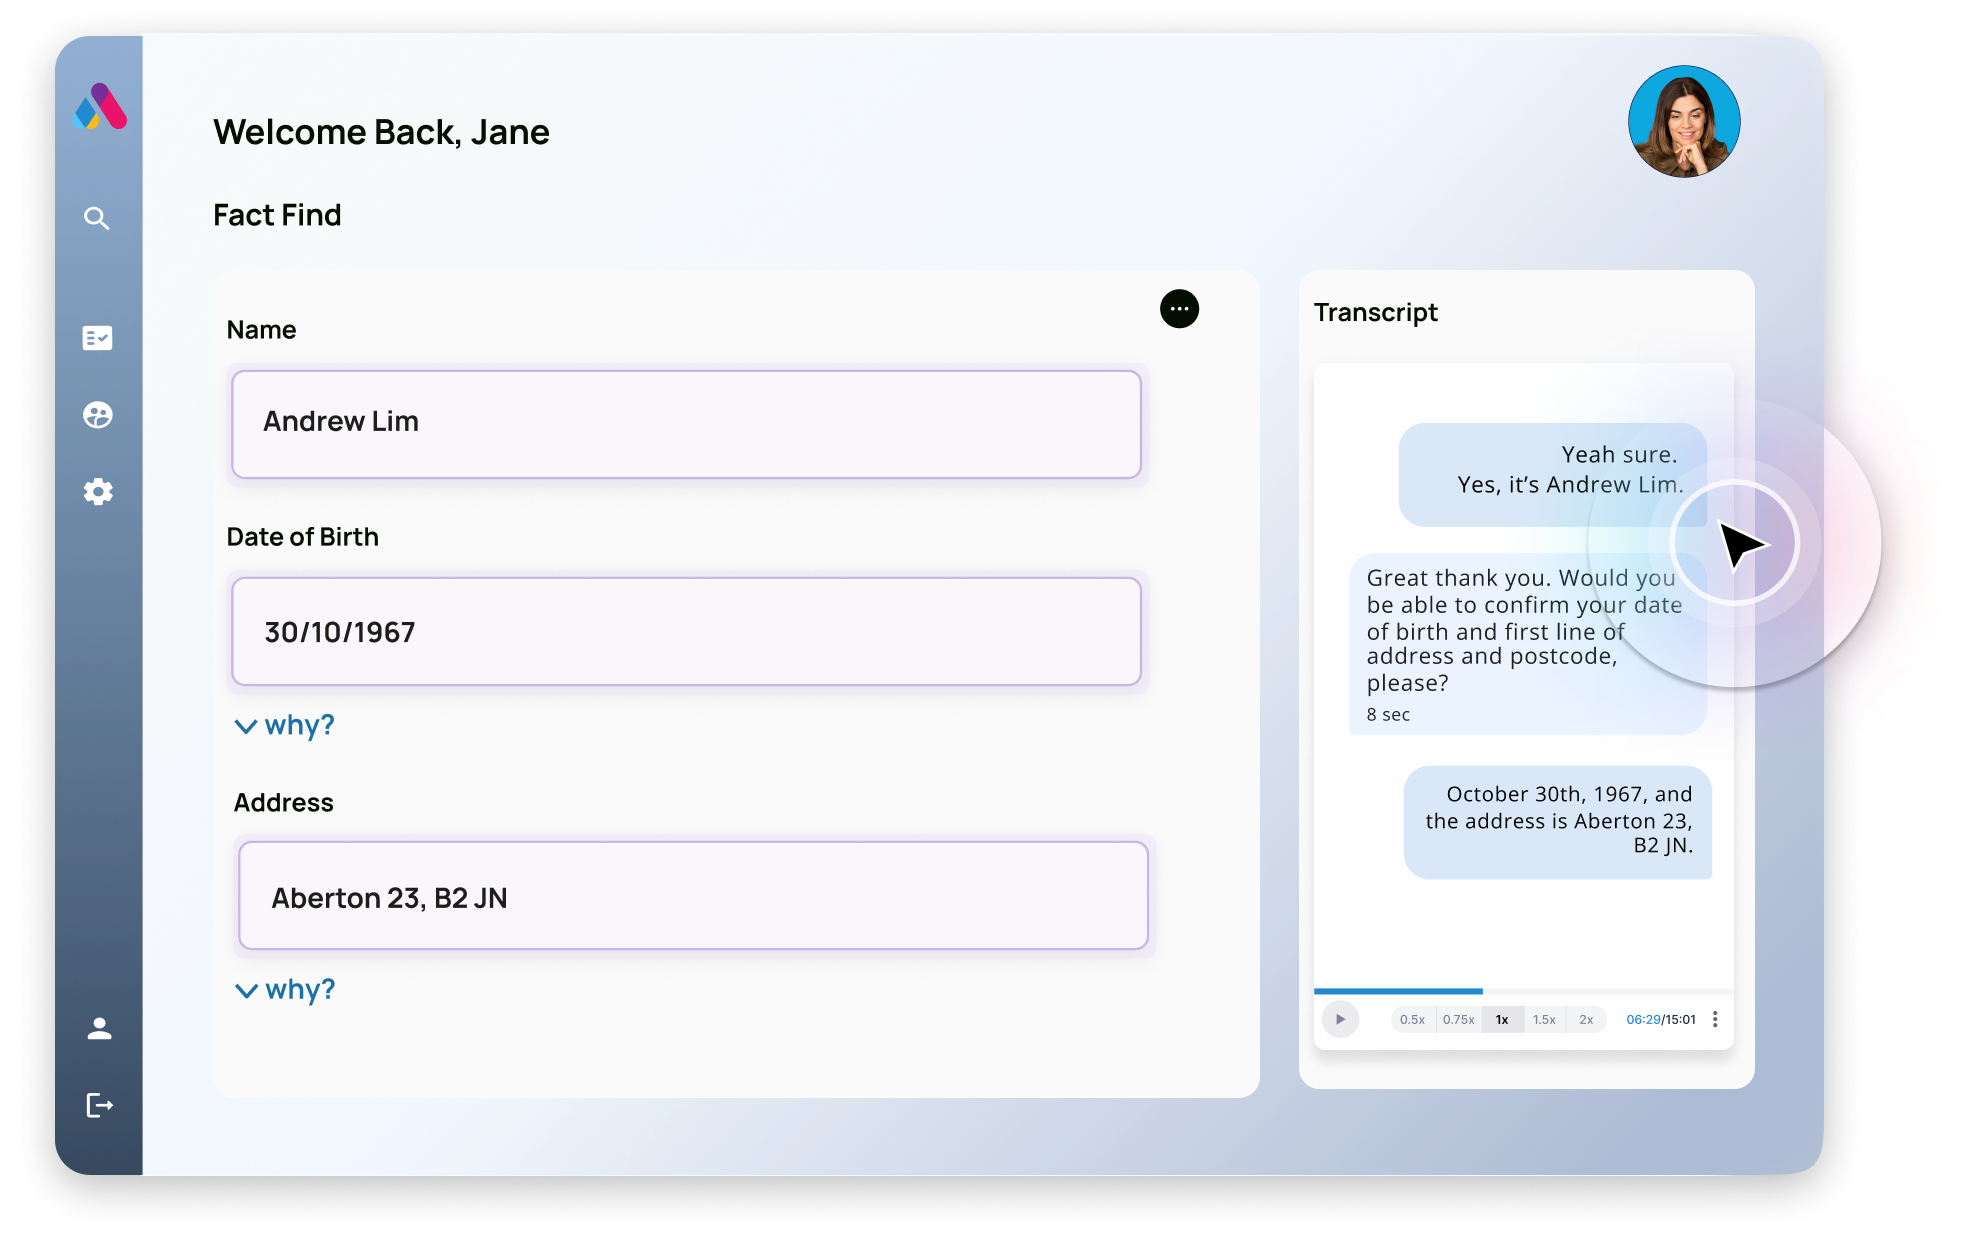The width and height of the screenshot is (1970, 1233).
Task: Click the app logo in the sidebar
Action: [100, 106]
